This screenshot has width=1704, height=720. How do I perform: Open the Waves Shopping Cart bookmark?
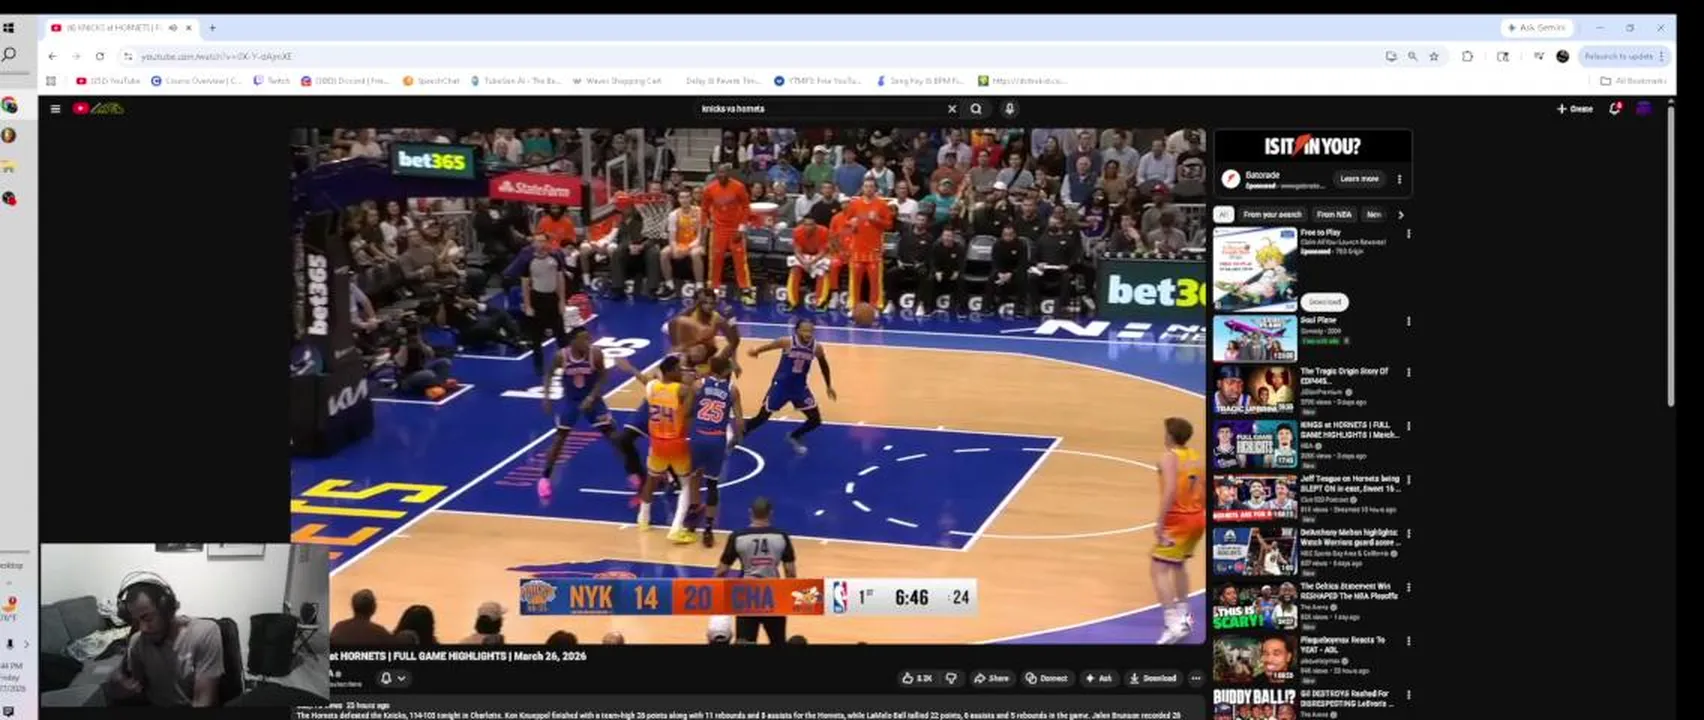tap(616, 81)
